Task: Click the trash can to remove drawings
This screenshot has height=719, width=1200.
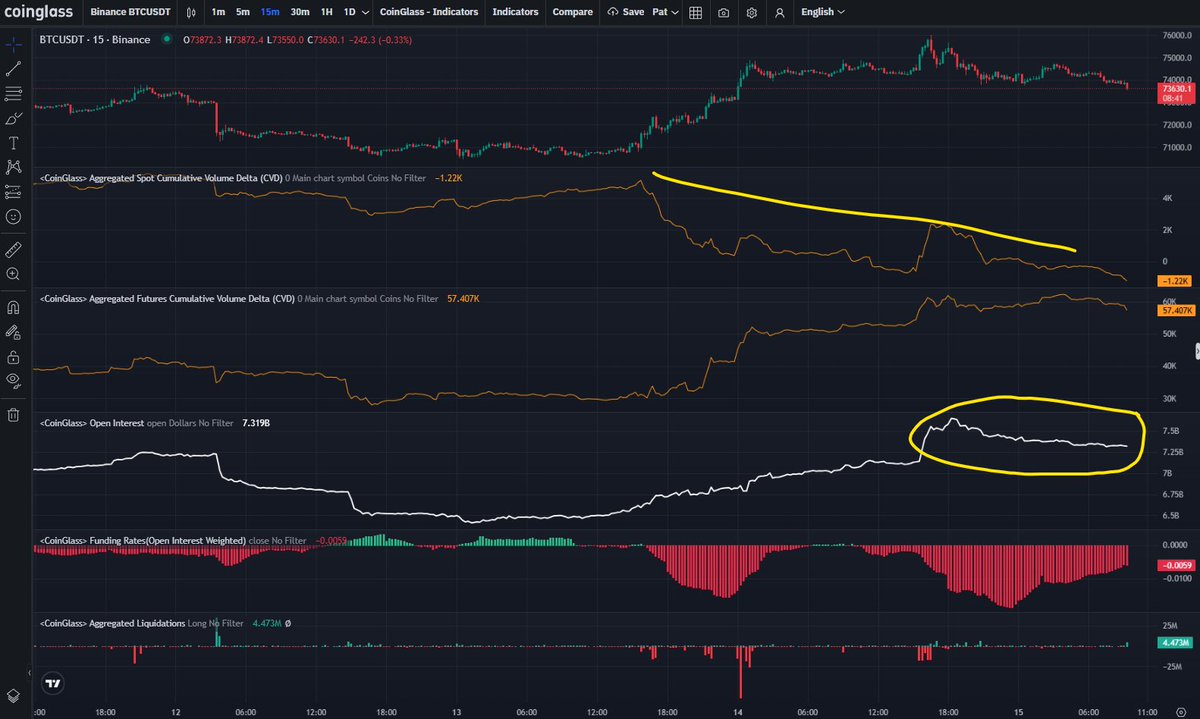Action: [x=13, y=414]
